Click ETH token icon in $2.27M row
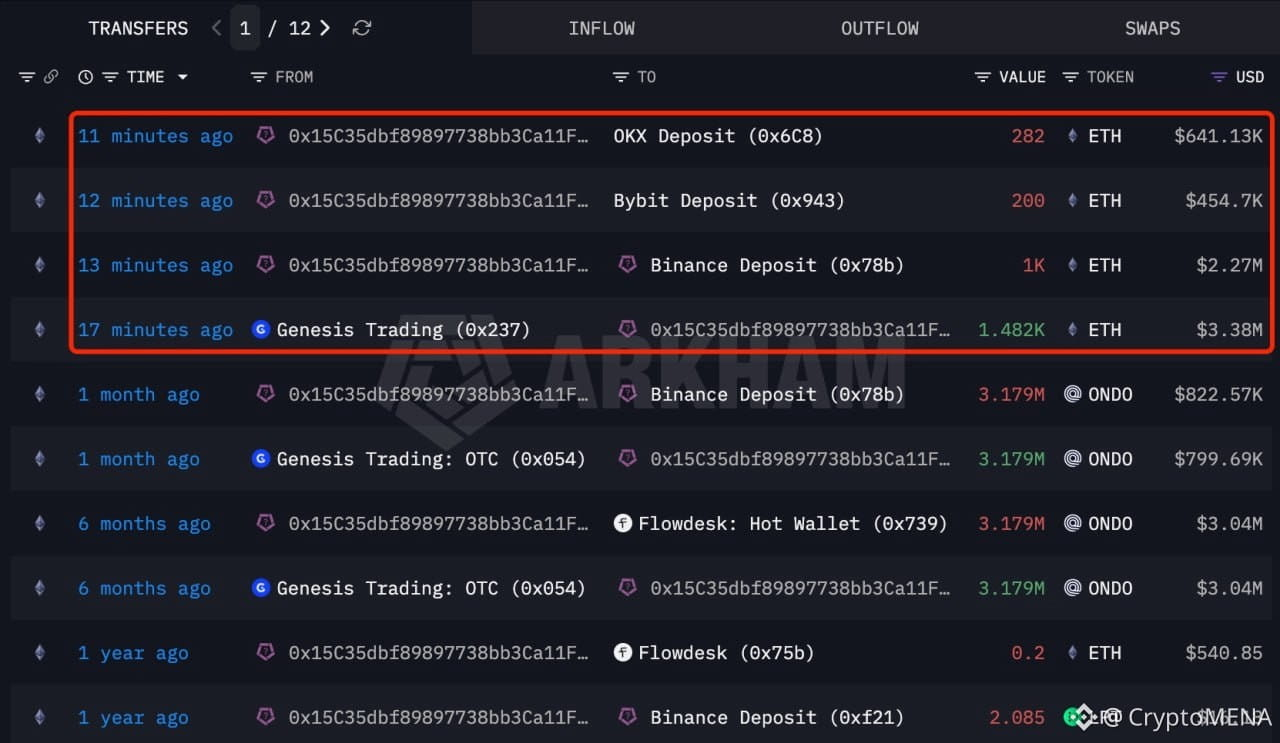 1072,265
